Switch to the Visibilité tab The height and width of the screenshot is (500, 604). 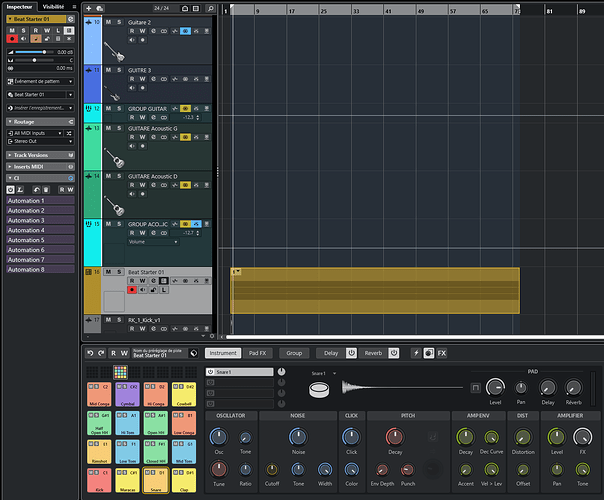point(52,6)
